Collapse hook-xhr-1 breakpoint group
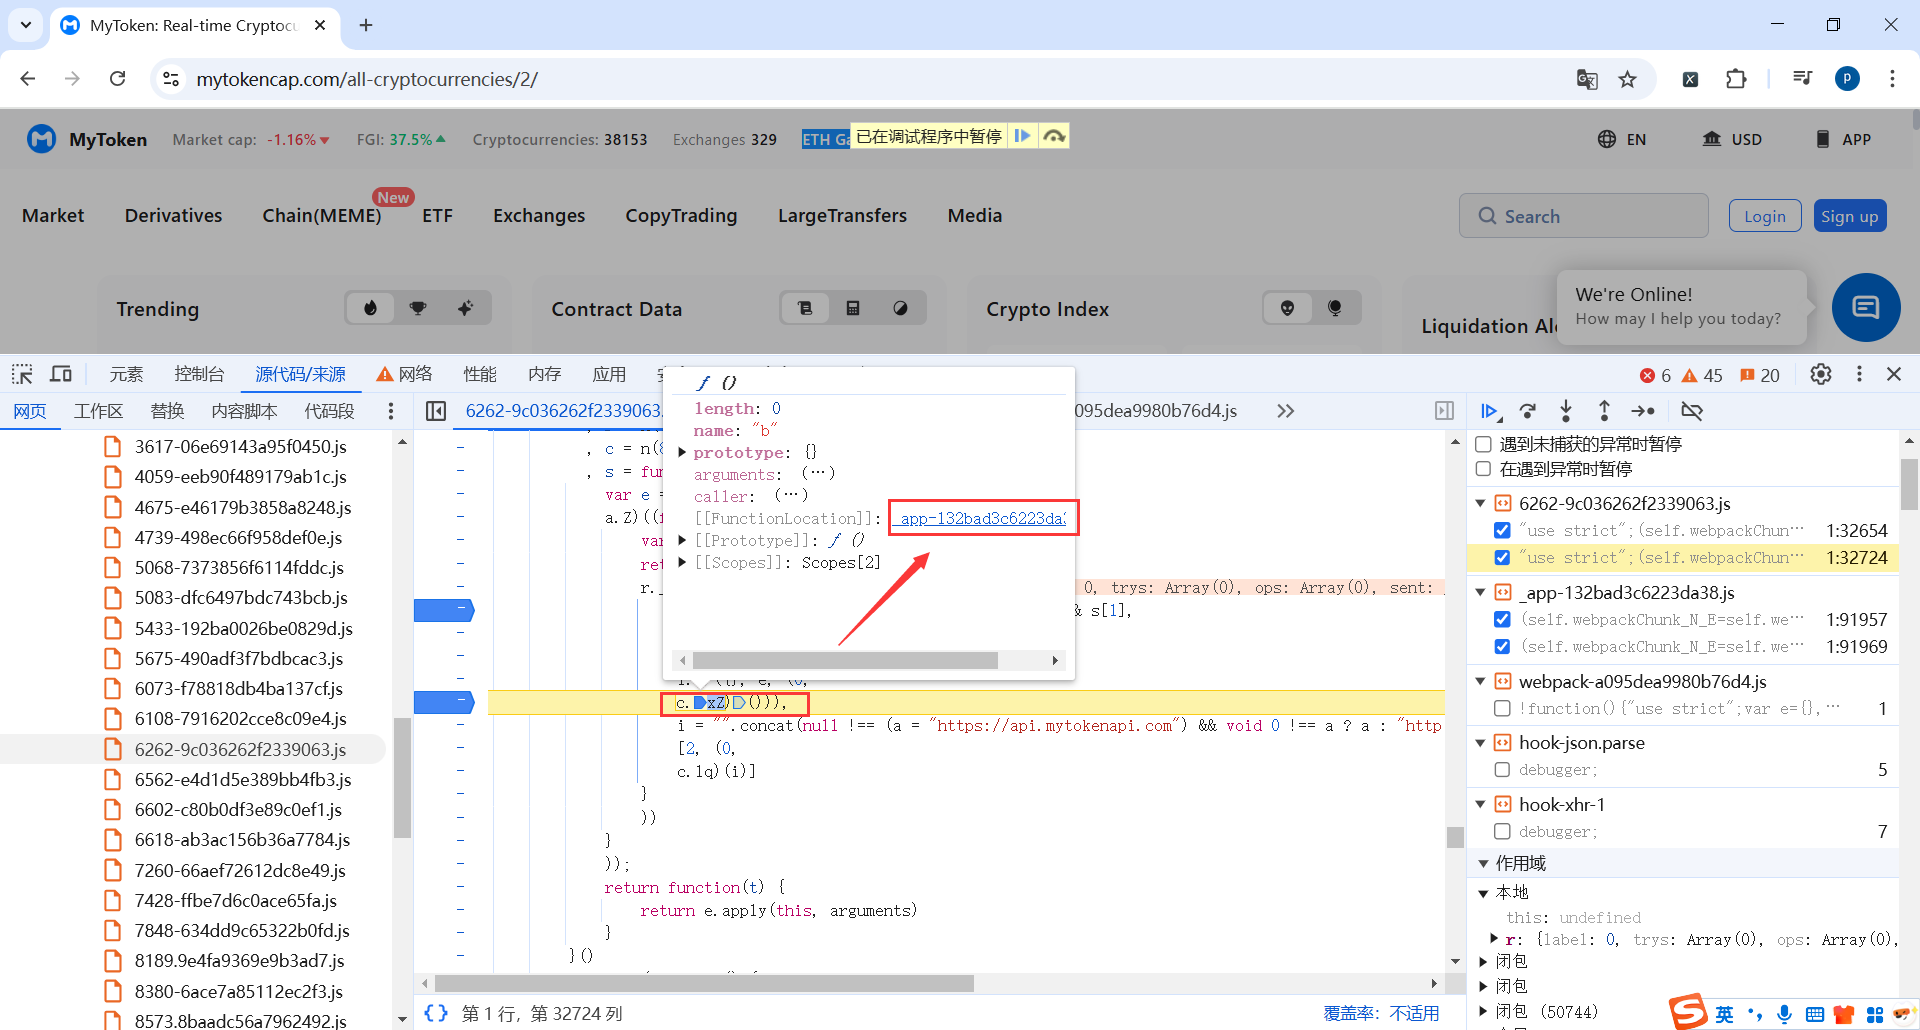Image resolution: width=1920 pixels, height=1030 pixels. [1481, 805]
